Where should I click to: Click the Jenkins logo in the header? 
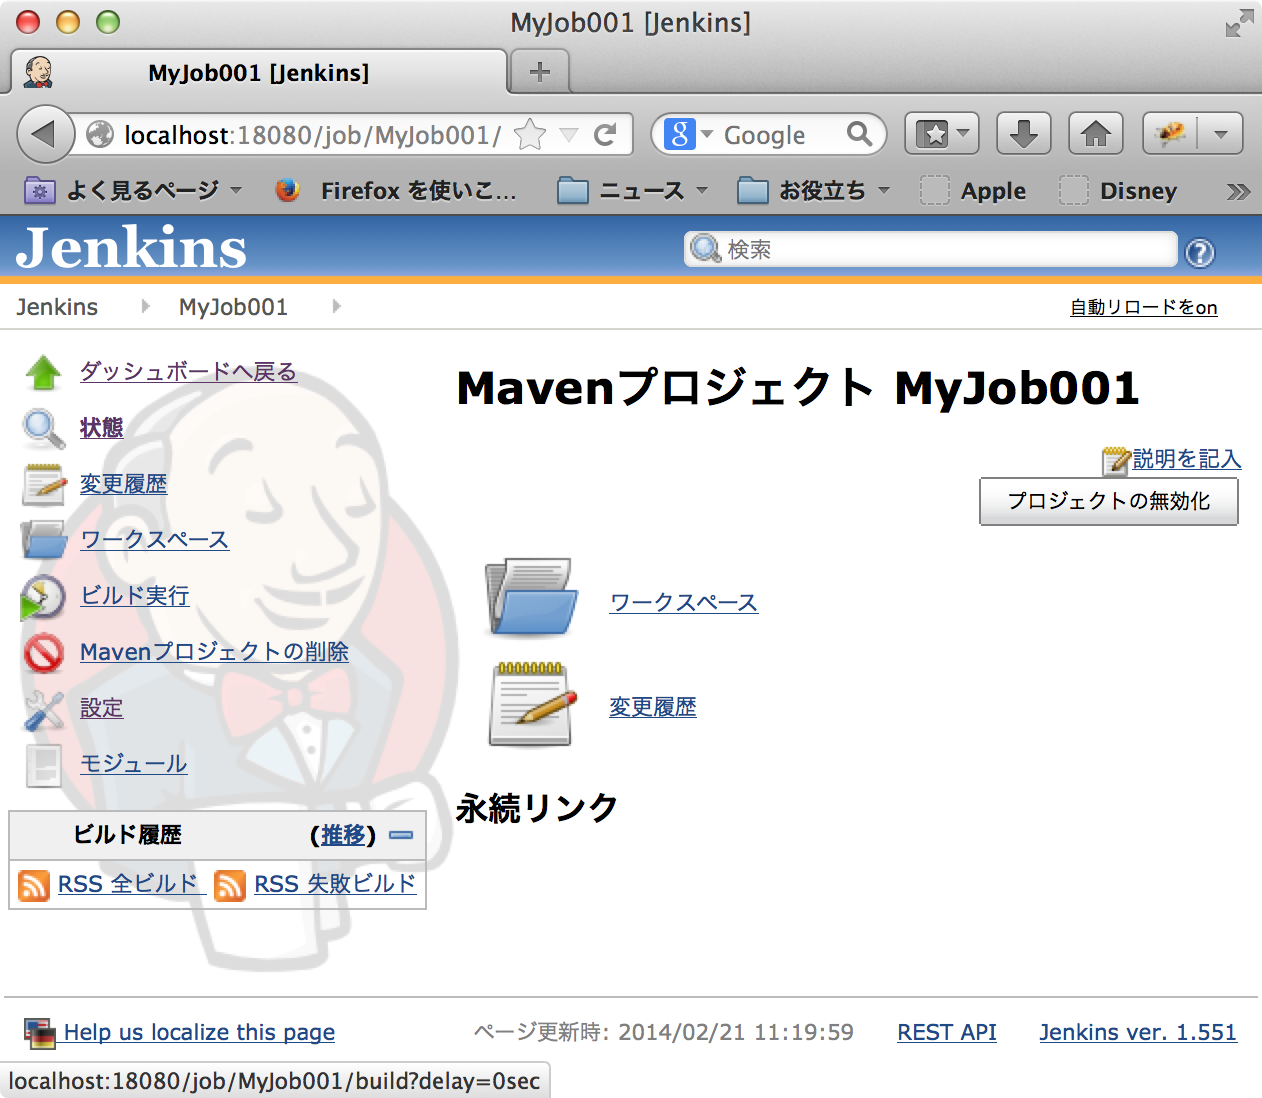coord(131,248)
